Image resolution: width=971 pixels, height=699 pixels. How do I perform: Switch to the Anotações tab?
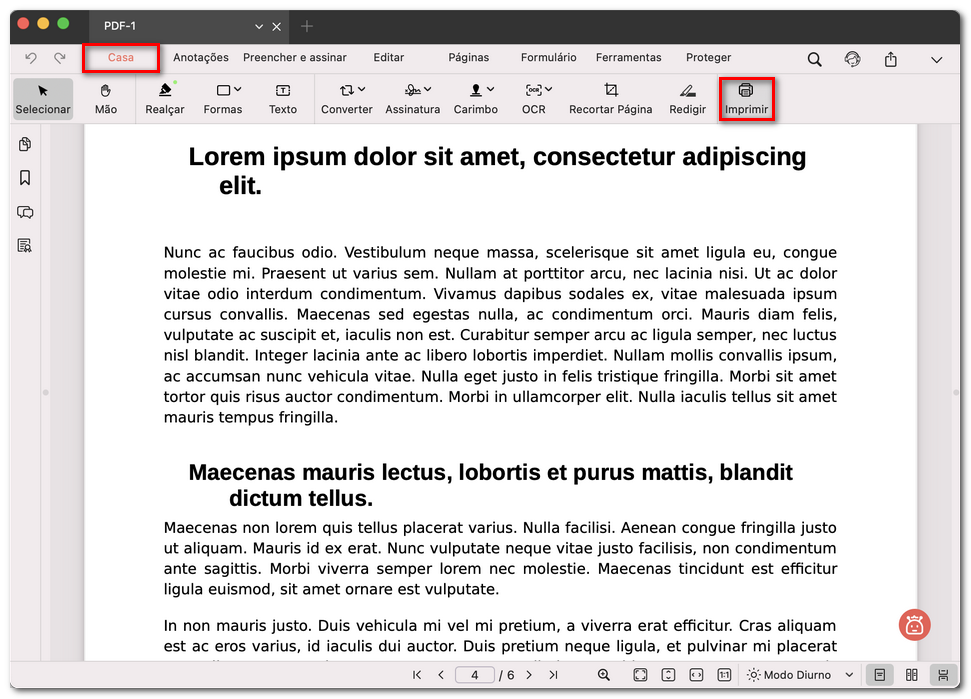(200, 58)
